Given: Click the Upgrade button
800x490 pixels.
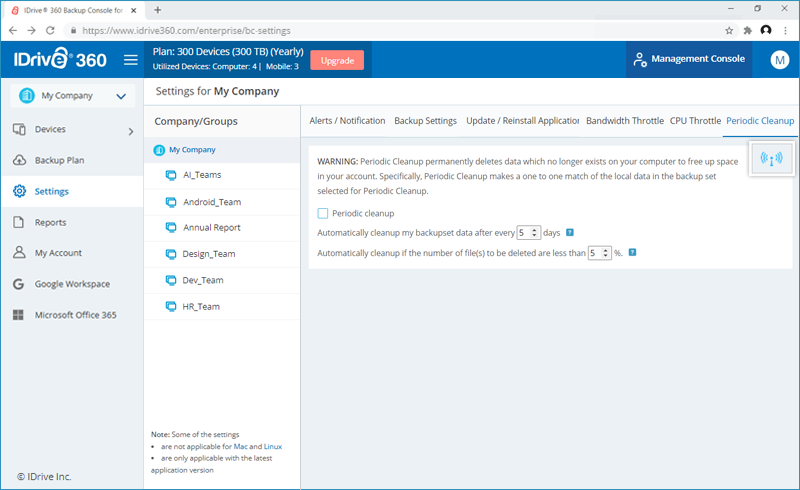Looking at the screenshot, I should (337, 60).
